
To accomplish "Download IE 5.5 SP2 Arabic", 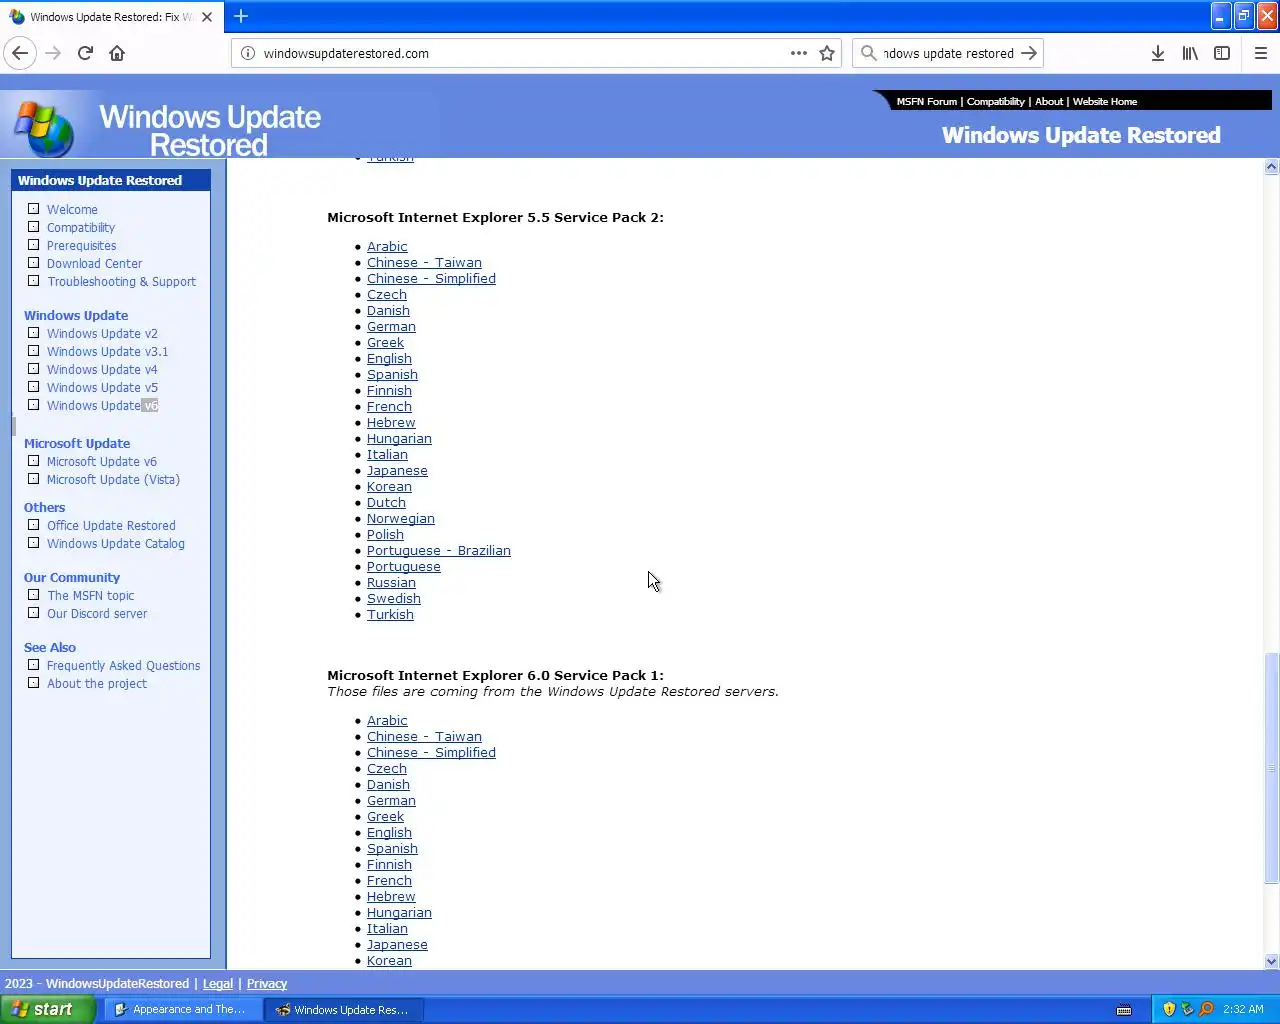I will pos(387,247).
